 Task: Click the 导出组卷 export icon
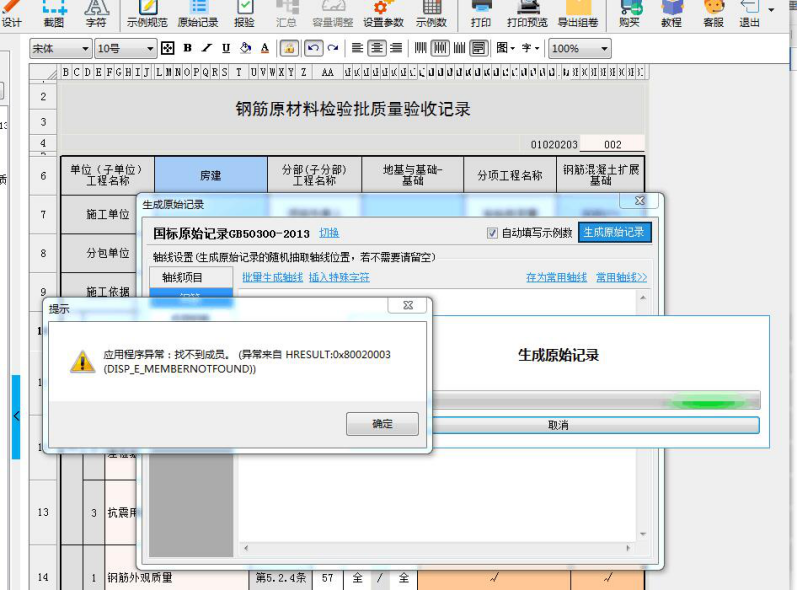tap(578, 13)
